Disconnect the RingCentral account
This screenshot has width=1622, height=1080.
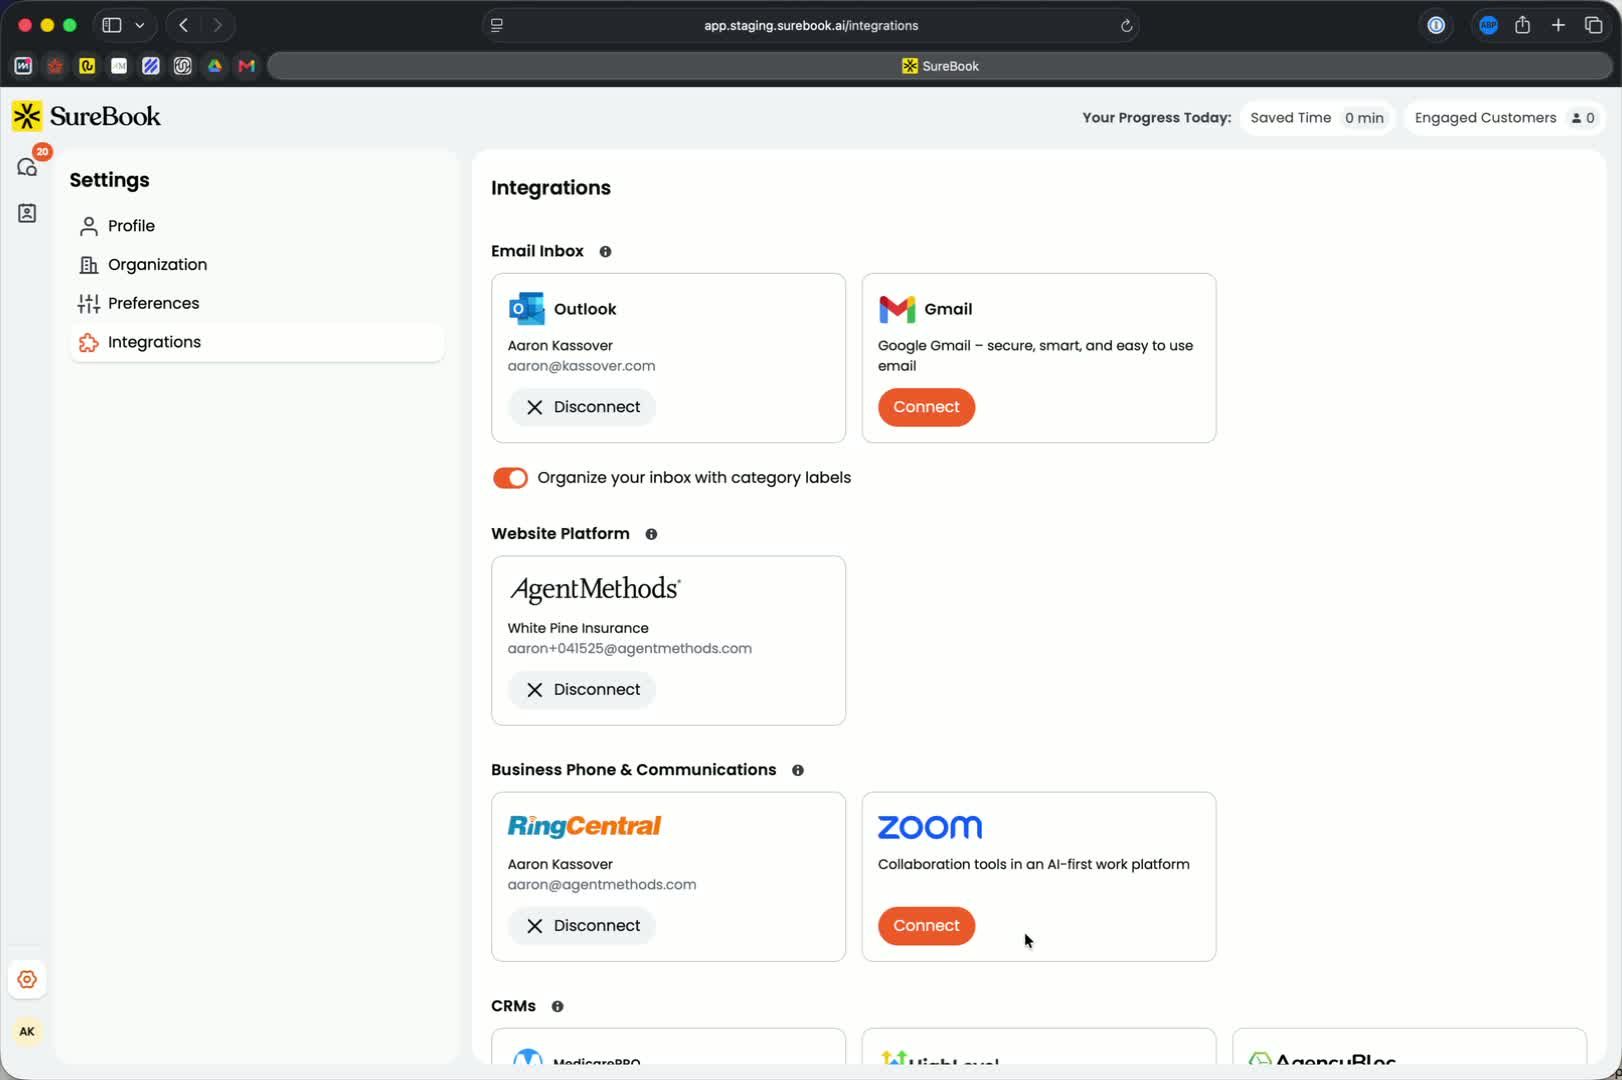pos(582,926)
